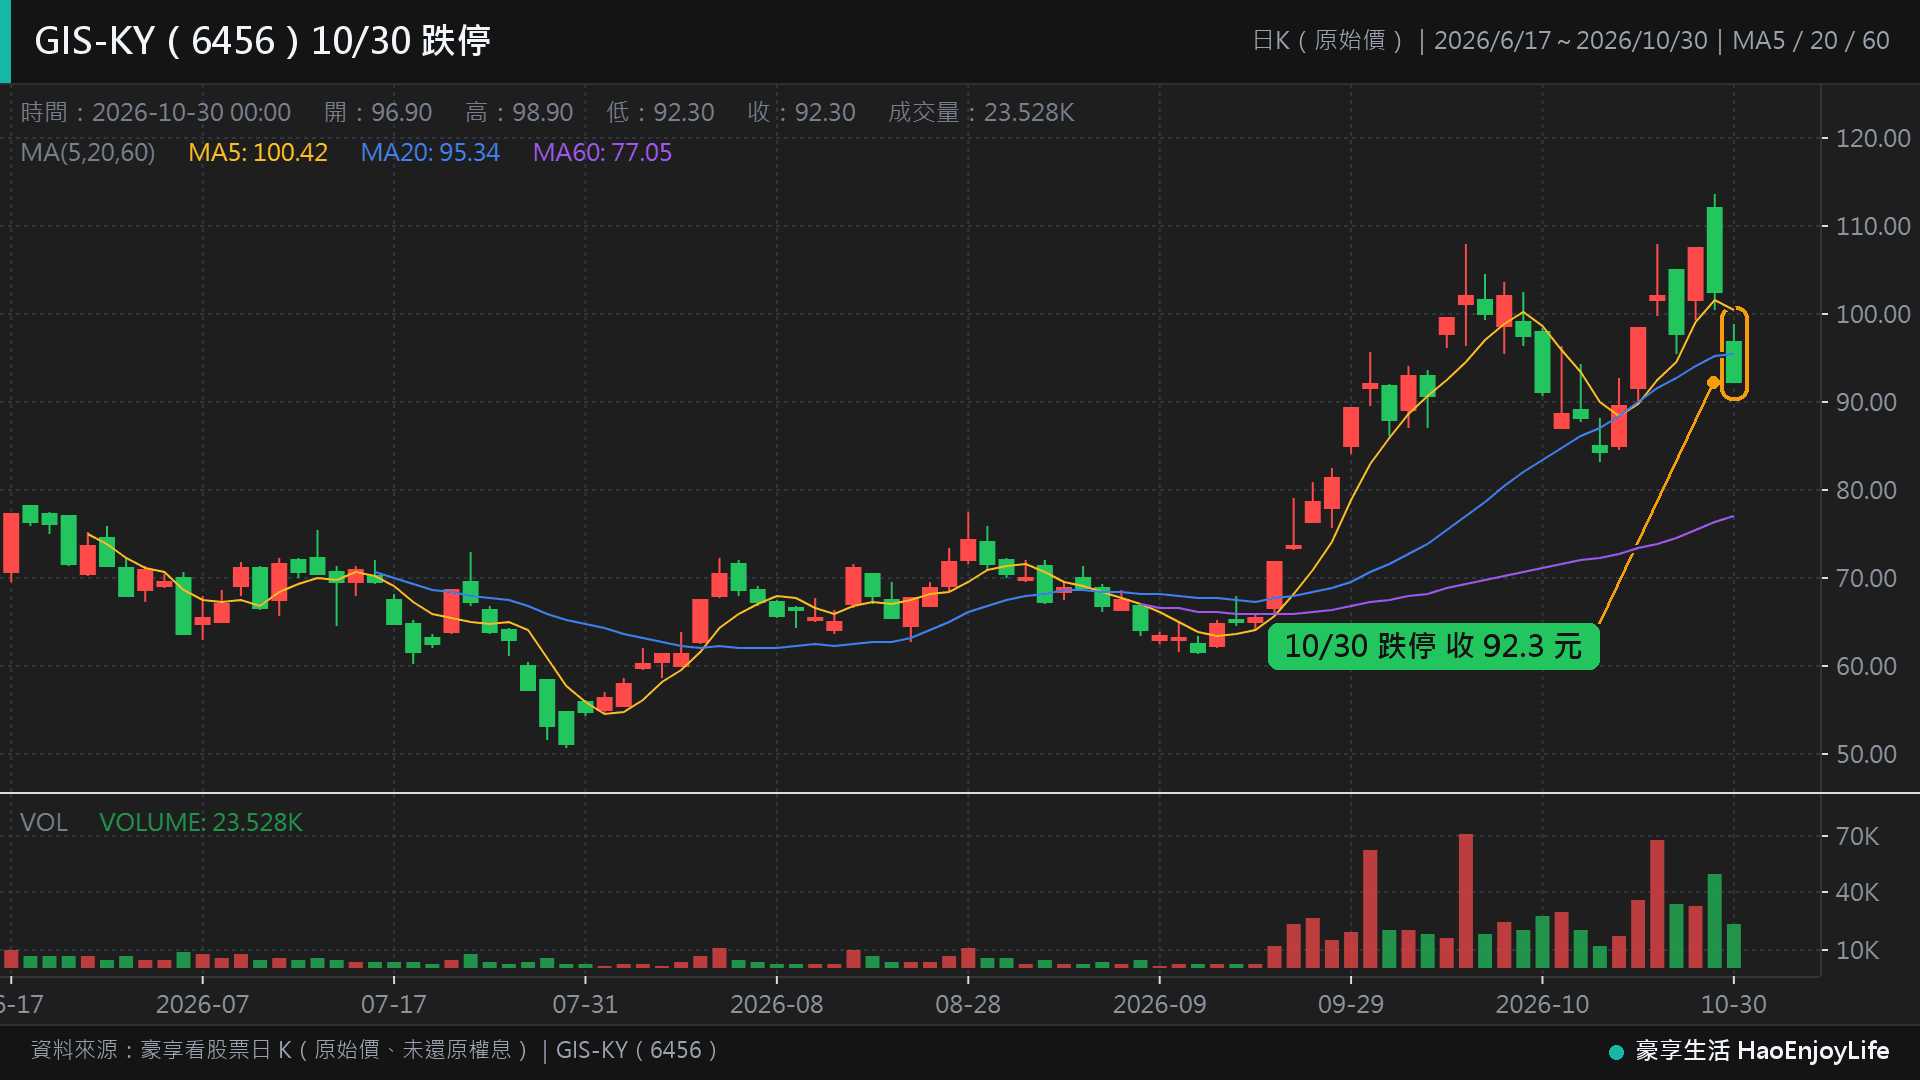Click the teal dot beside 豪享生活
The width and height of the screenshot is (1920, 1080).
tap(1616, 1052)
